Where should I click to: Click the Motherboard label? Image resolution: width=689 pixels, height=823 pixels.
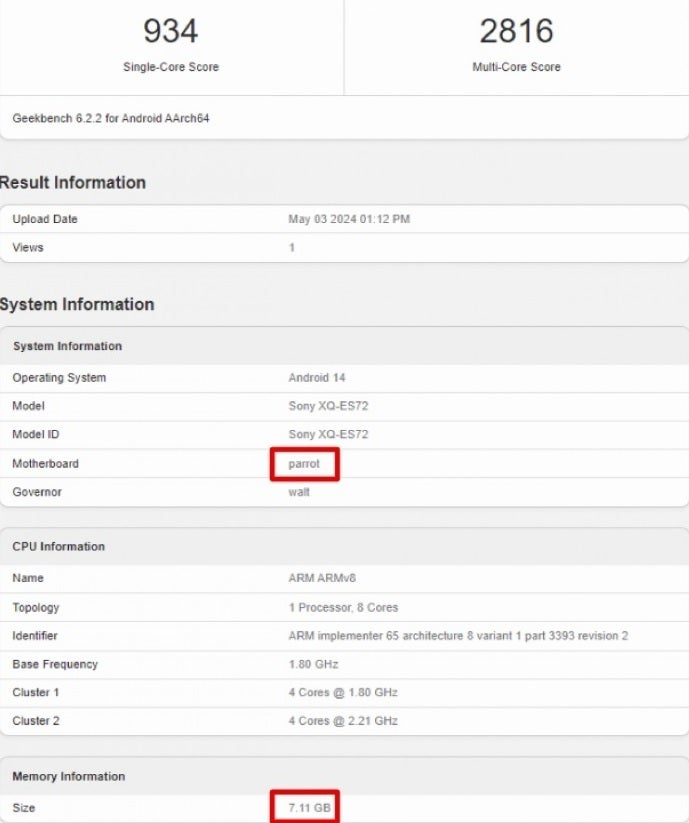(45, 464)
